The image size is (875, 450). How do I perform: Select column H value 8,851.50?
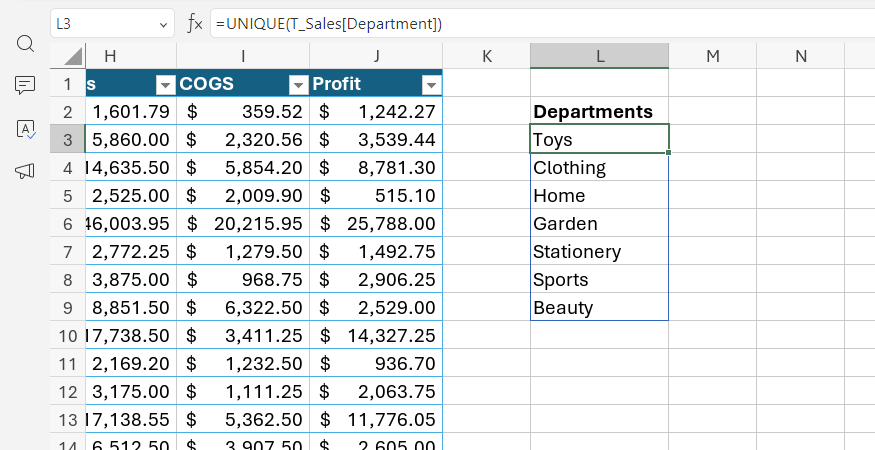pyautogui.click(x=131, y=307)
